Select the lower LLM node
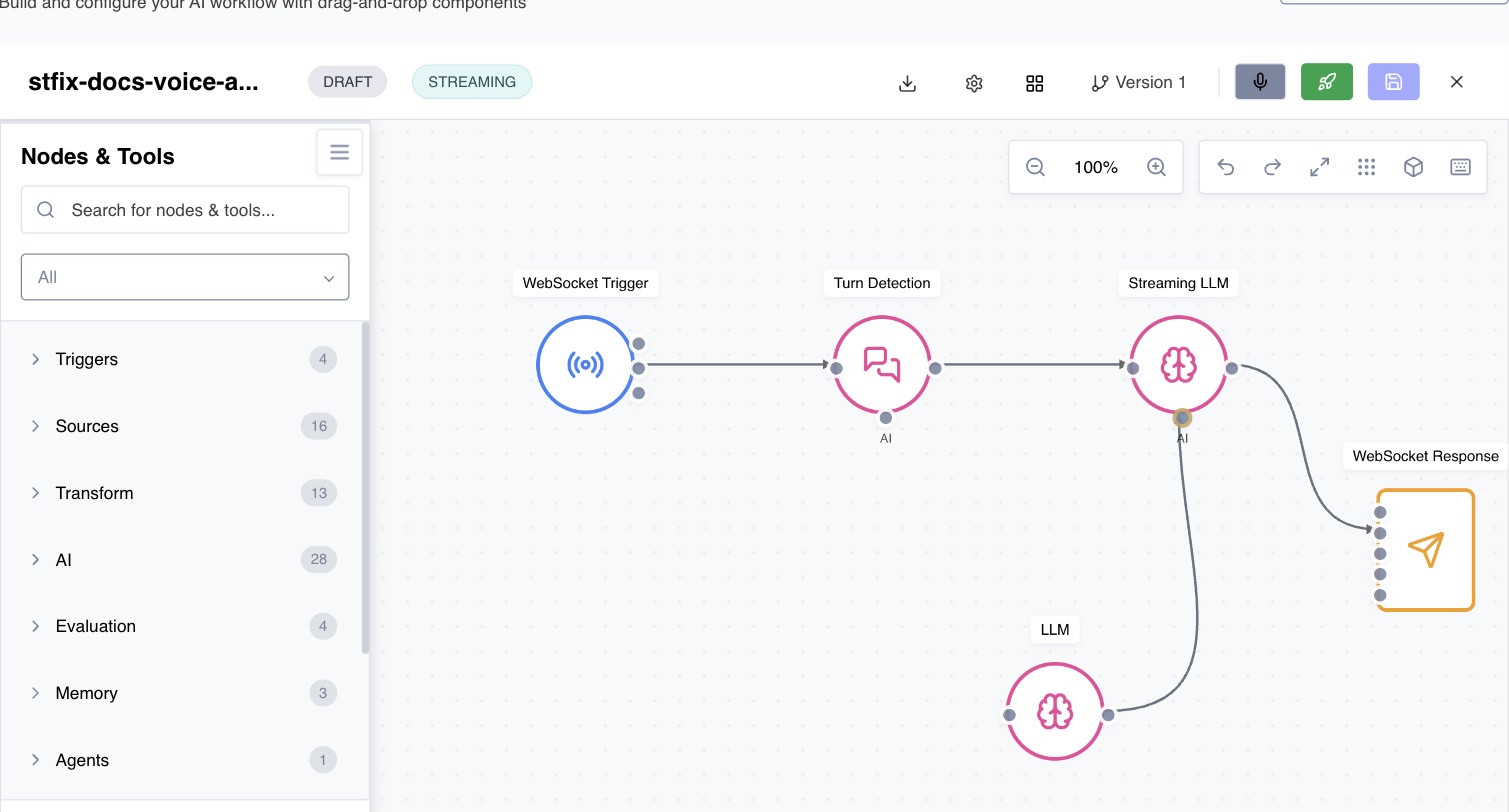Image resolution: width=1509 pixels, height=812 pixels. point(1055,711)
